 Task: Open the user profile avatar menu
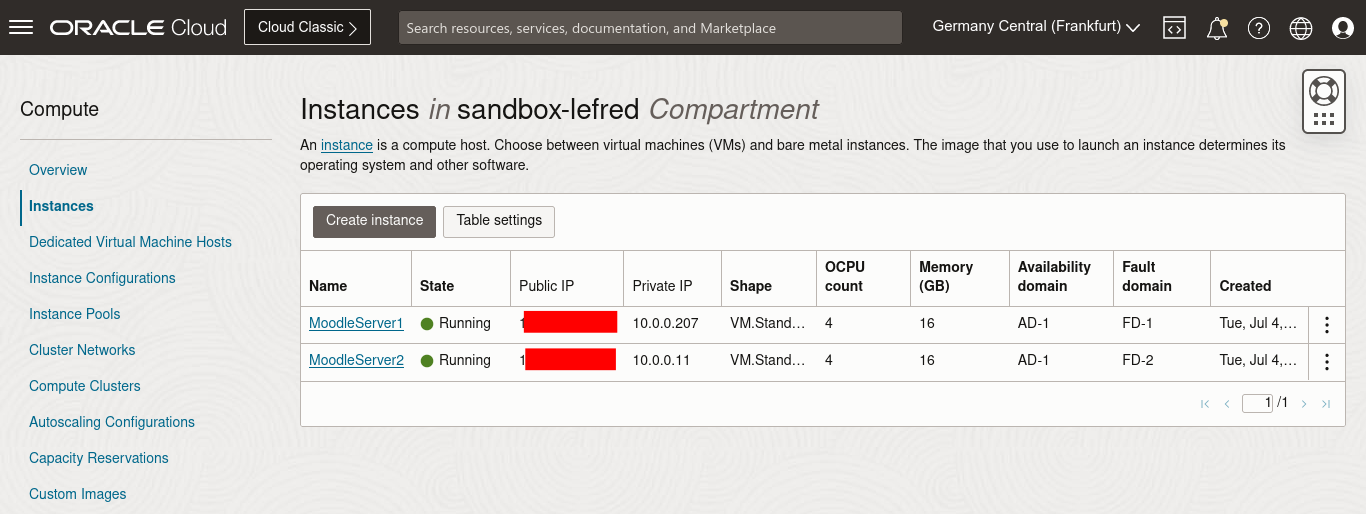click(x=1343, y=28)
